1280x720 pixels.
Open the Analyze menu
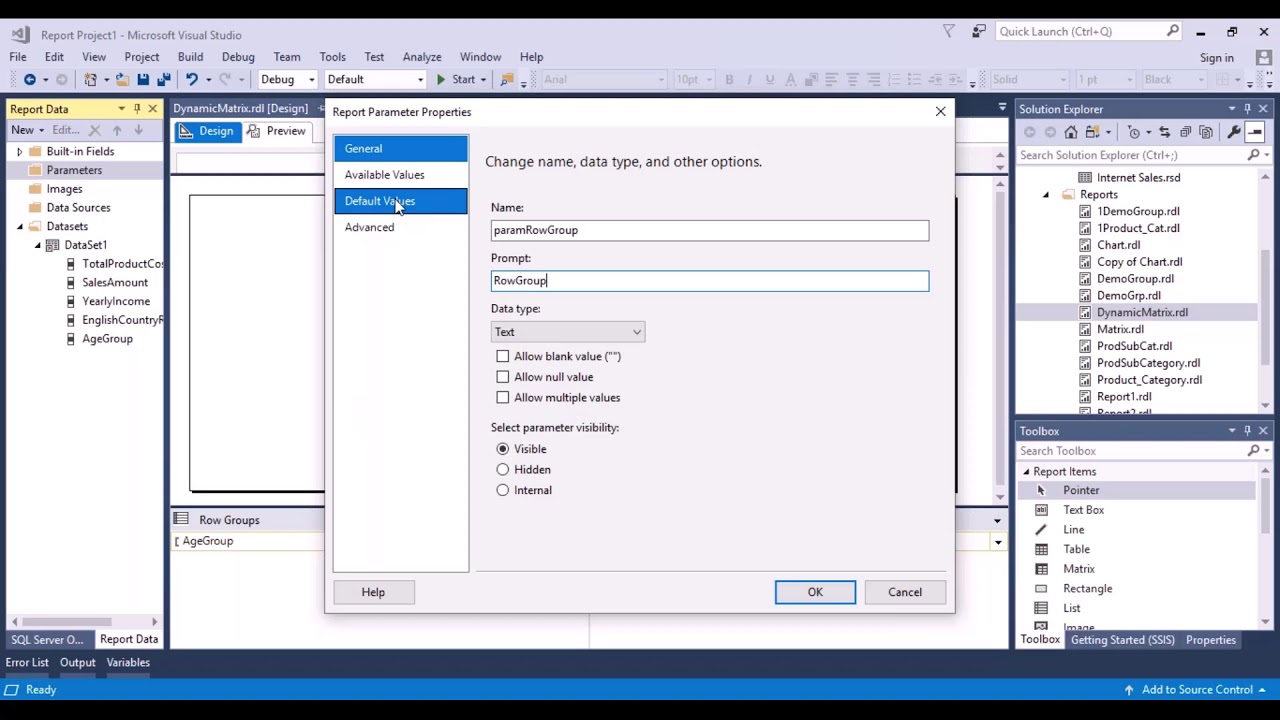(x=422, y=57)
